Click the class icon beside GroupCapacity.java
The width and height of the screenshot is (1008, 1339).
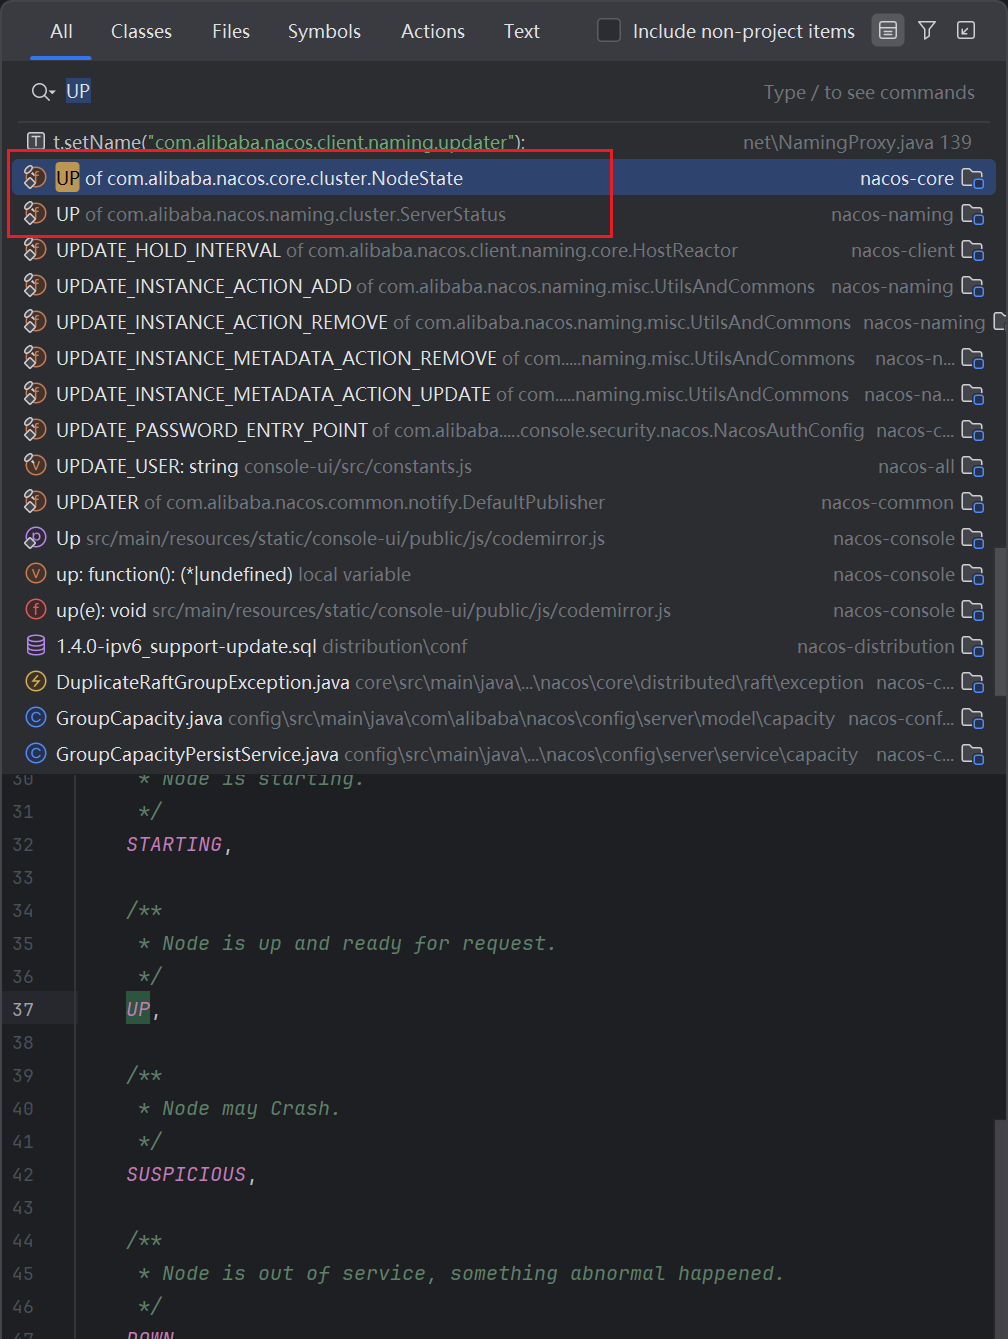(x=35, y=718)
